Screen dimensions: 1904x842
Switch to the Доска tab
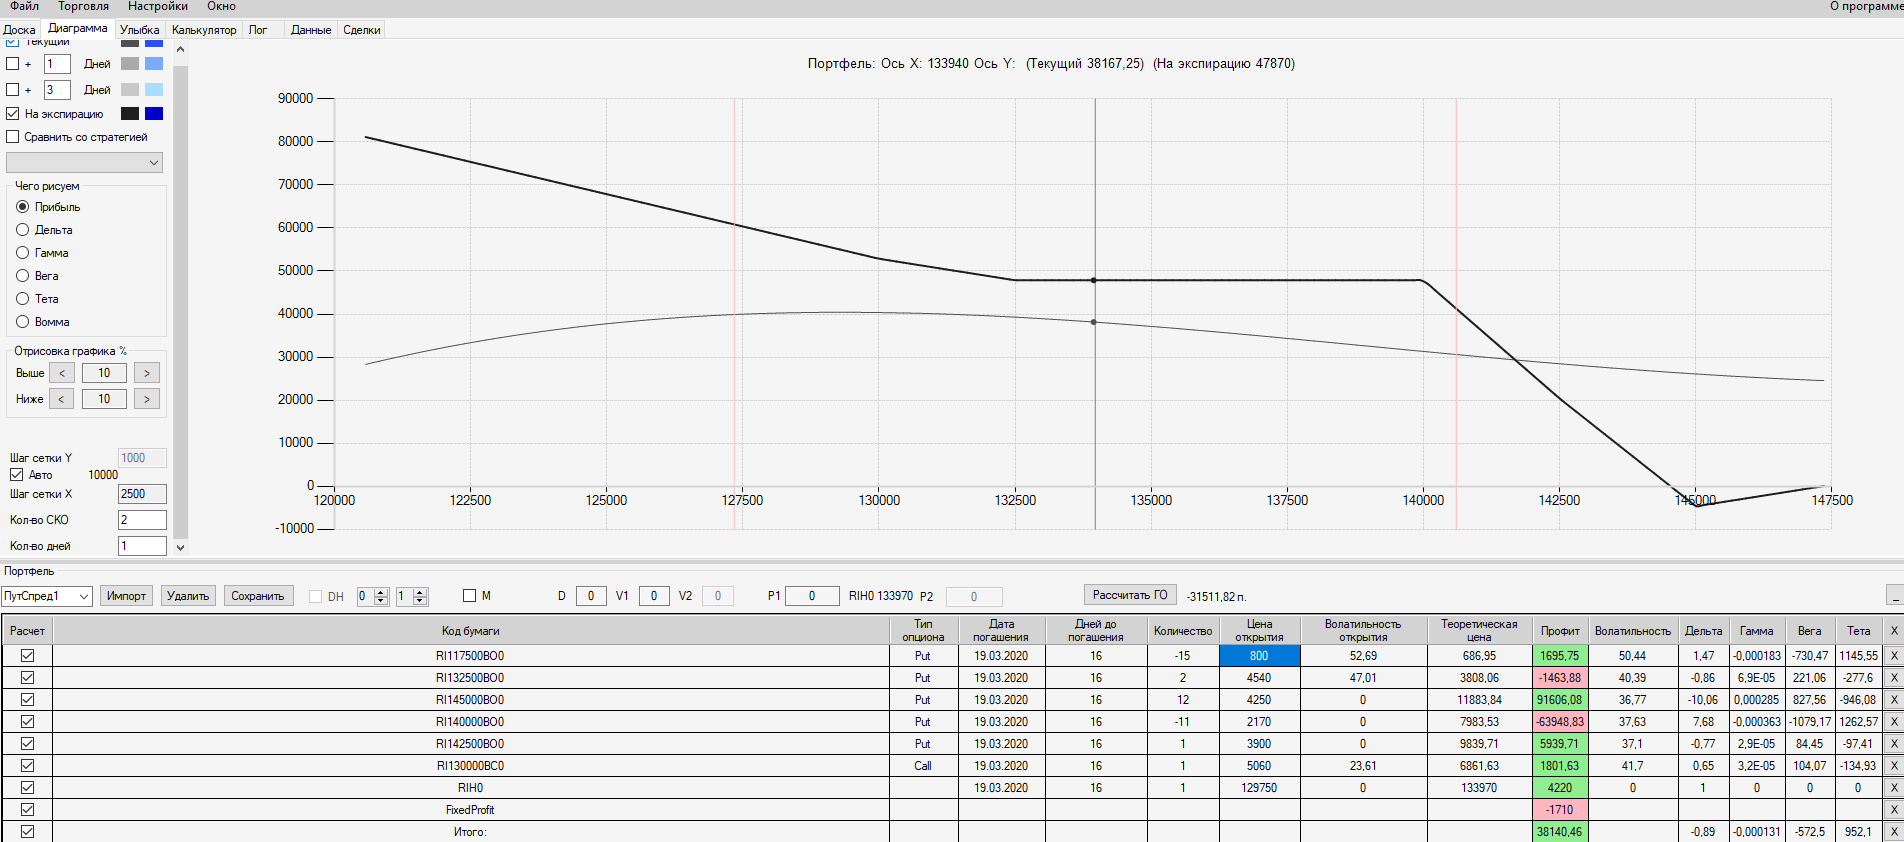tap(19, 30)
